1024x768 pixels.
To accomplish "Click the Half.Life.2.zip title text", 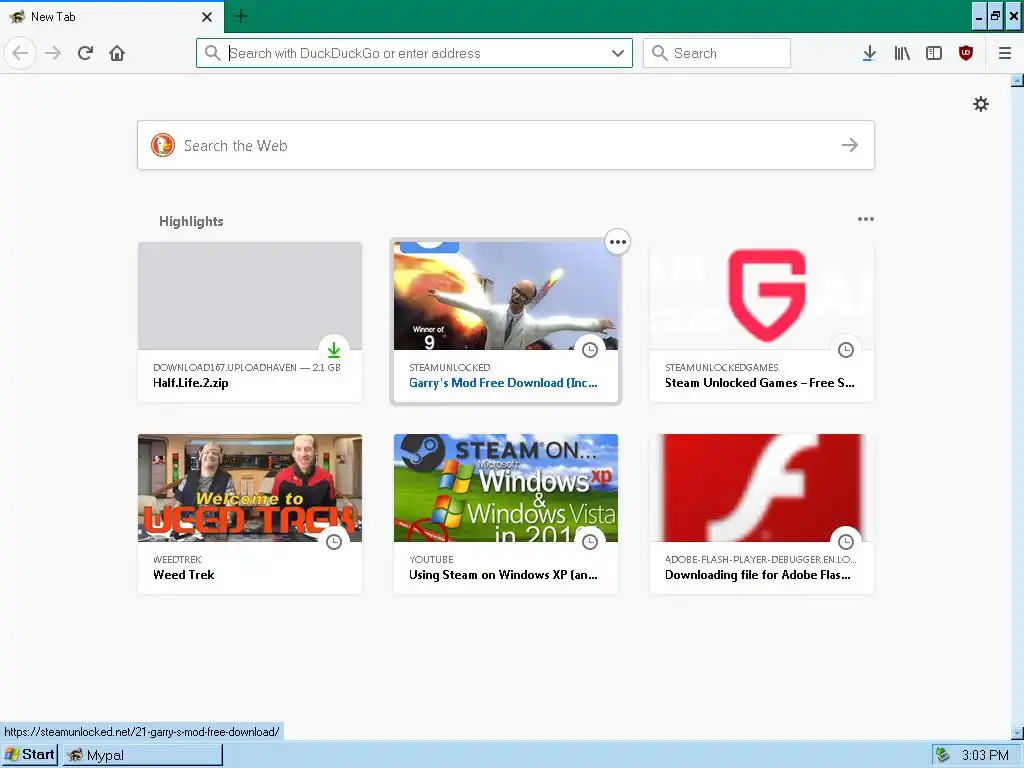I will click(191, 383).
